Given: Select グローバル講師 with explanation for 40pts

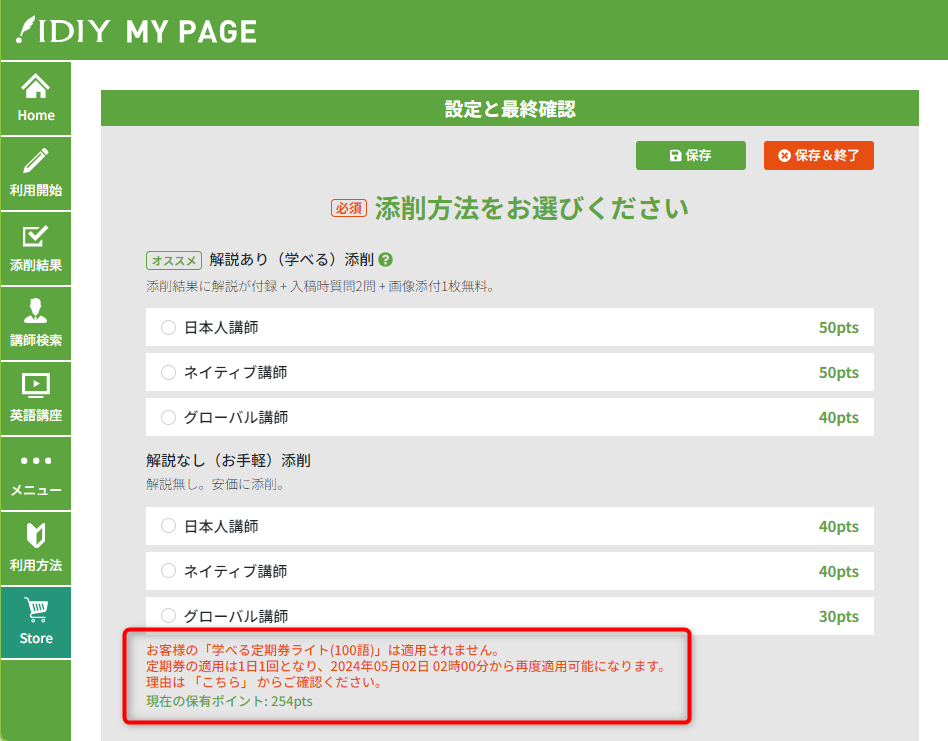Looking at the screenshot, I should [x=168, y=417].
